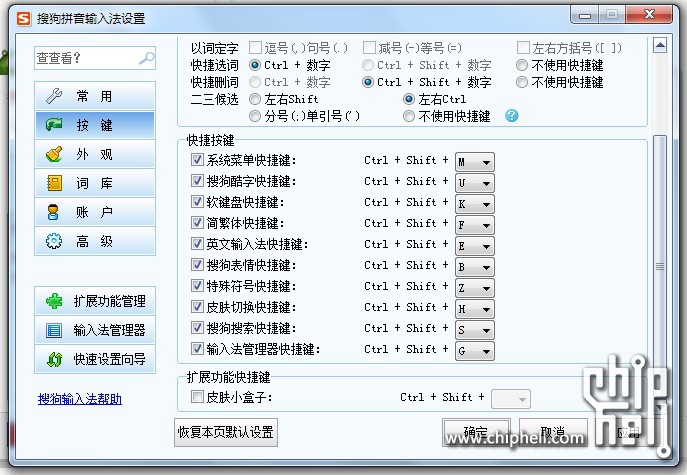Toggle 搜狗酷字快捷键 checkbox
The width and height of the screenshot is (687, 475).
point(197,181)
